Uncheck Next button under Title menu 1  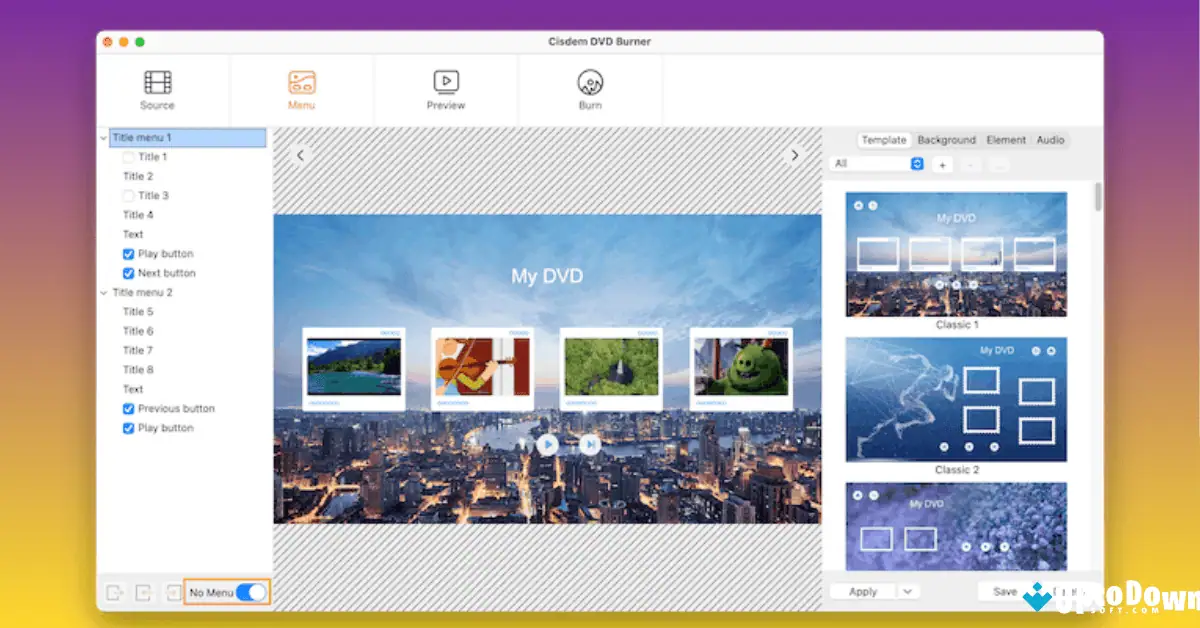click(x=128, y=273)
